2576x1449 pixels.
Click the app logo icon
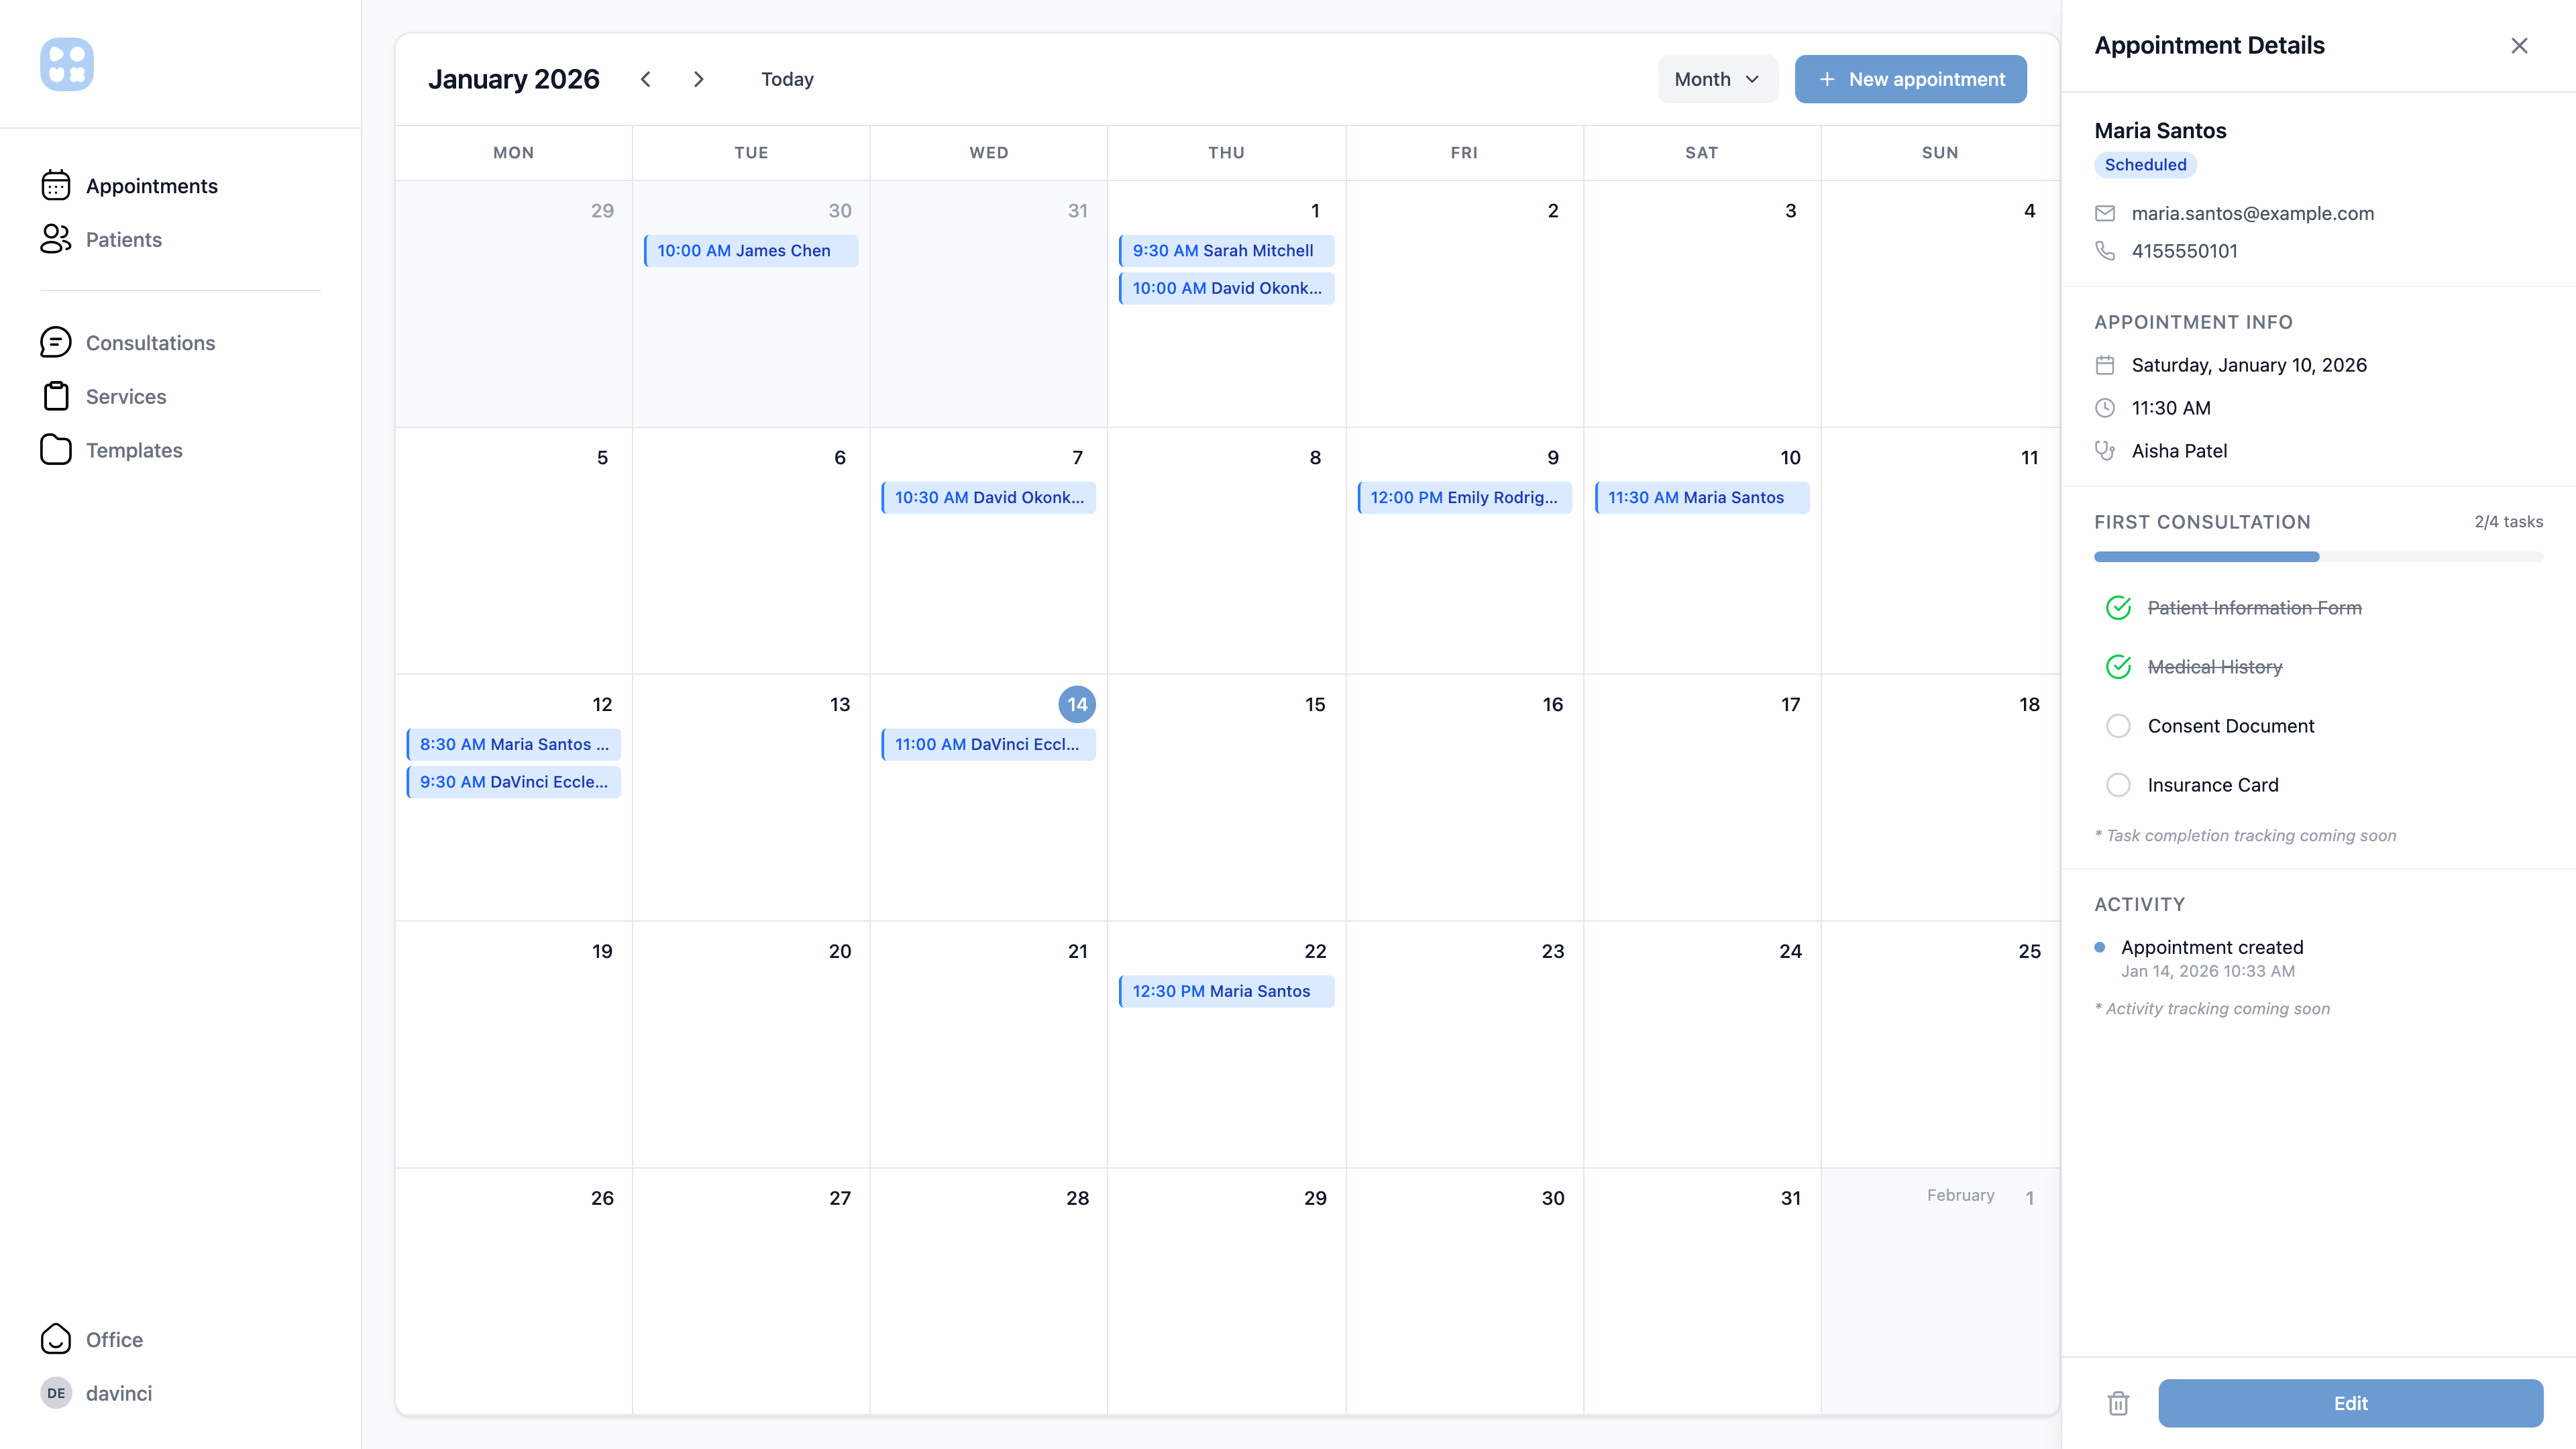[x=67, y=65]
